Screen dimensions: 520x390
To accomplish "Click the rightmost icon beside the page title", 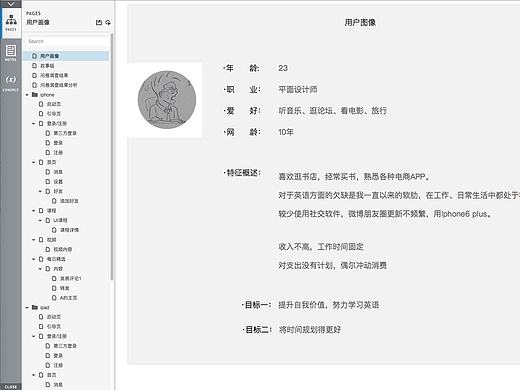I will pos(108,22).
